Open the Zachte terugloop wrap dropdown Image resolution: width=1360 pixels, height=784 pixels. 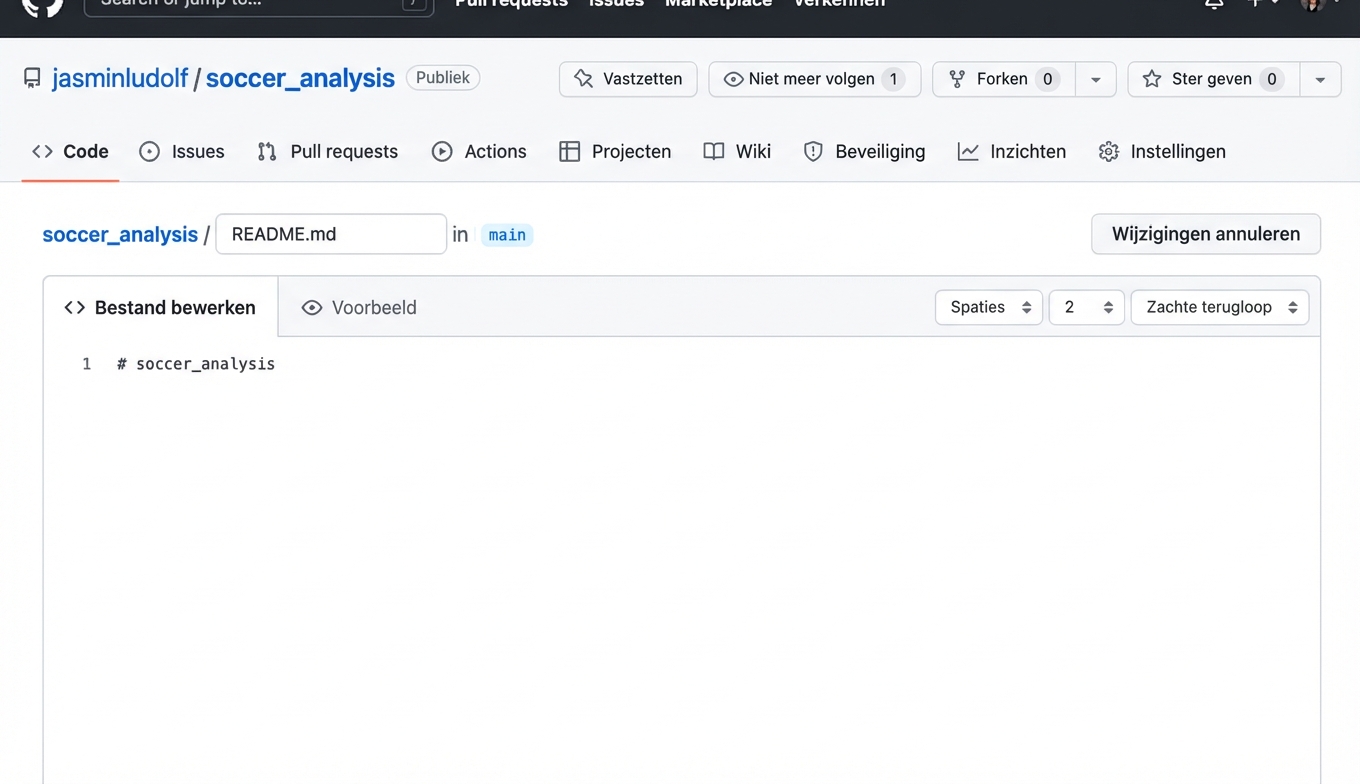coord(1219,307)
